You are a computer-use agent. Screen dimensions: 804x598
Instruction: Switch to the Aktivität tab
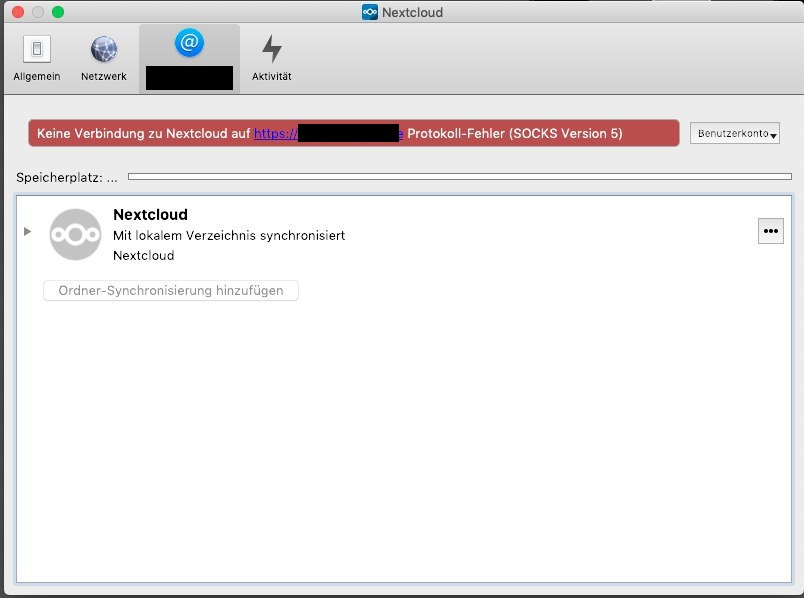click(271, 55)
